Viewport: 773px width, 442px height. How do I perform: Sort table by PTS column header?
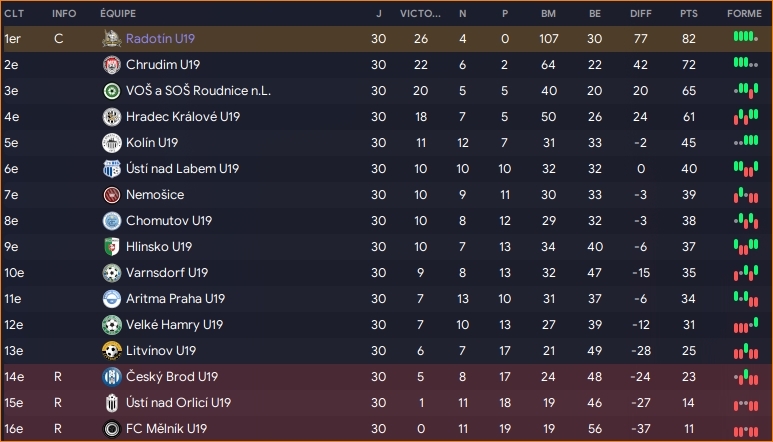688,14
